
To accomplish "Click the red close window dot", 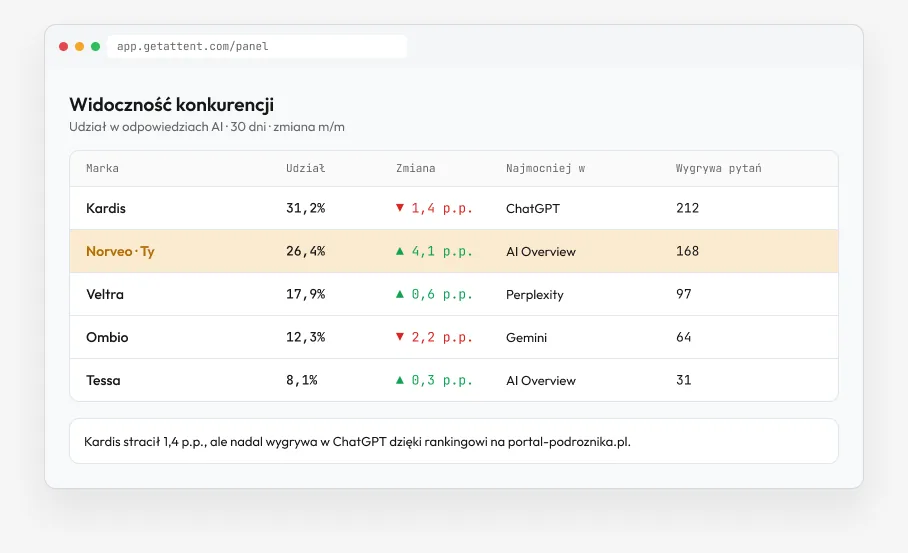I will (64, 46).
